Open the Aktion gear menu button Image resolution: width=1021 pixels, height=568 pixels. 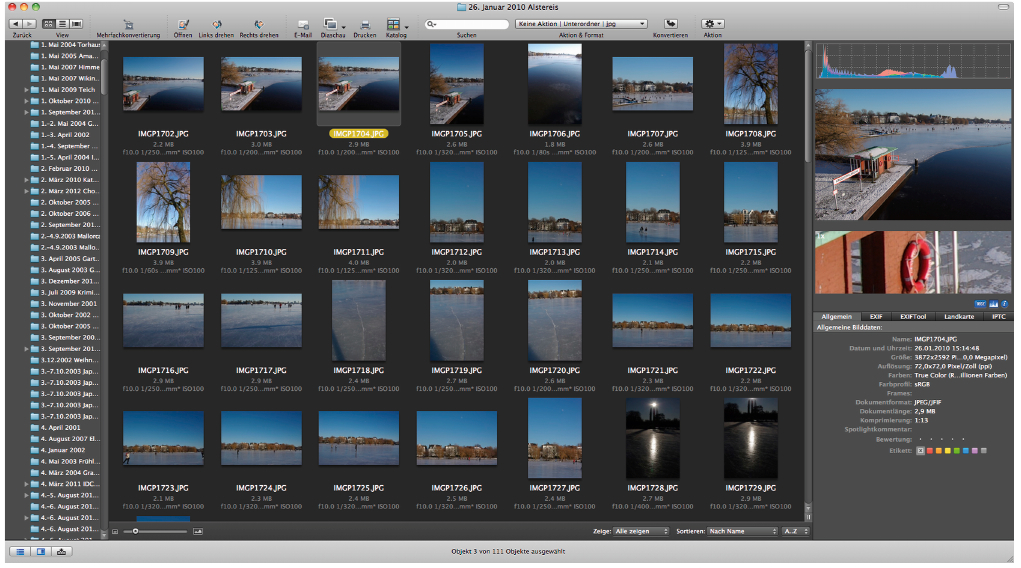(x=713, y=23)
